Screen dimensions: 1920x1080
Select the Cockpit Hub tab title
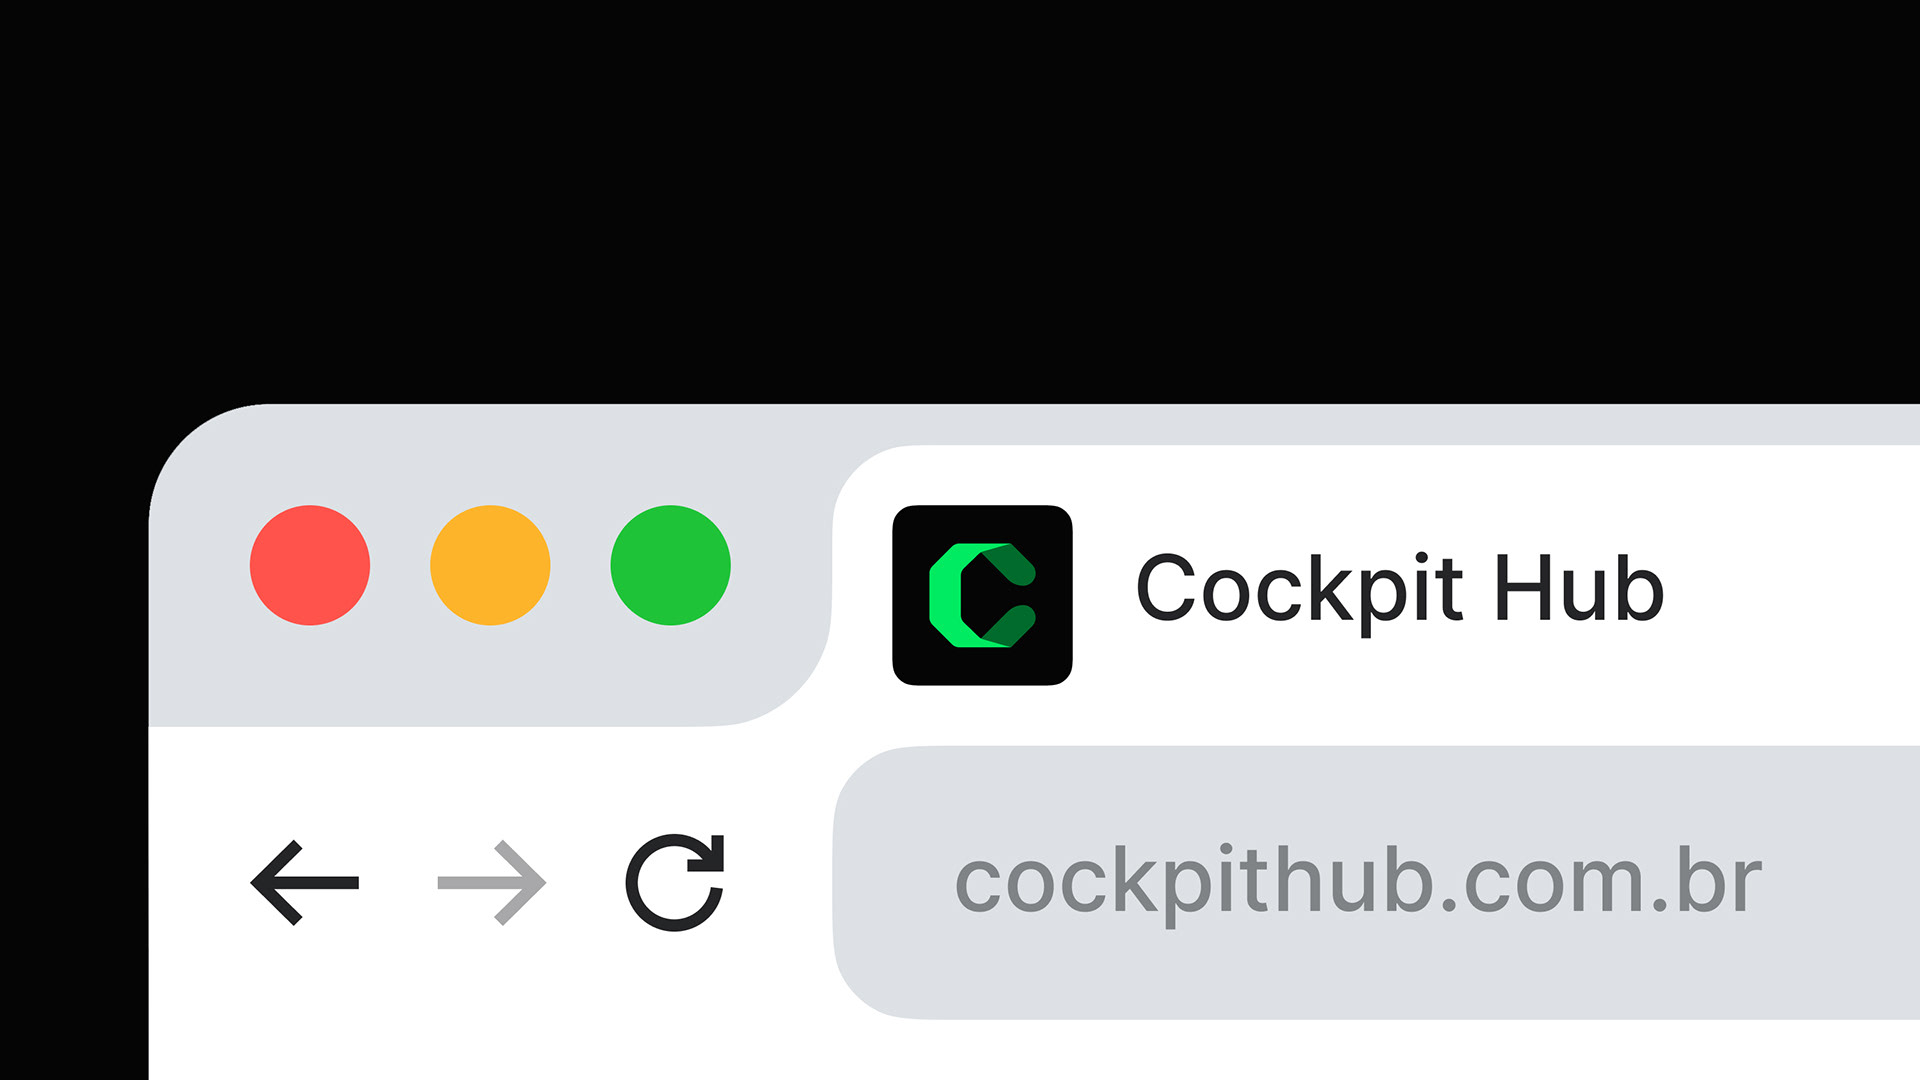click(x=1400, y=590)
